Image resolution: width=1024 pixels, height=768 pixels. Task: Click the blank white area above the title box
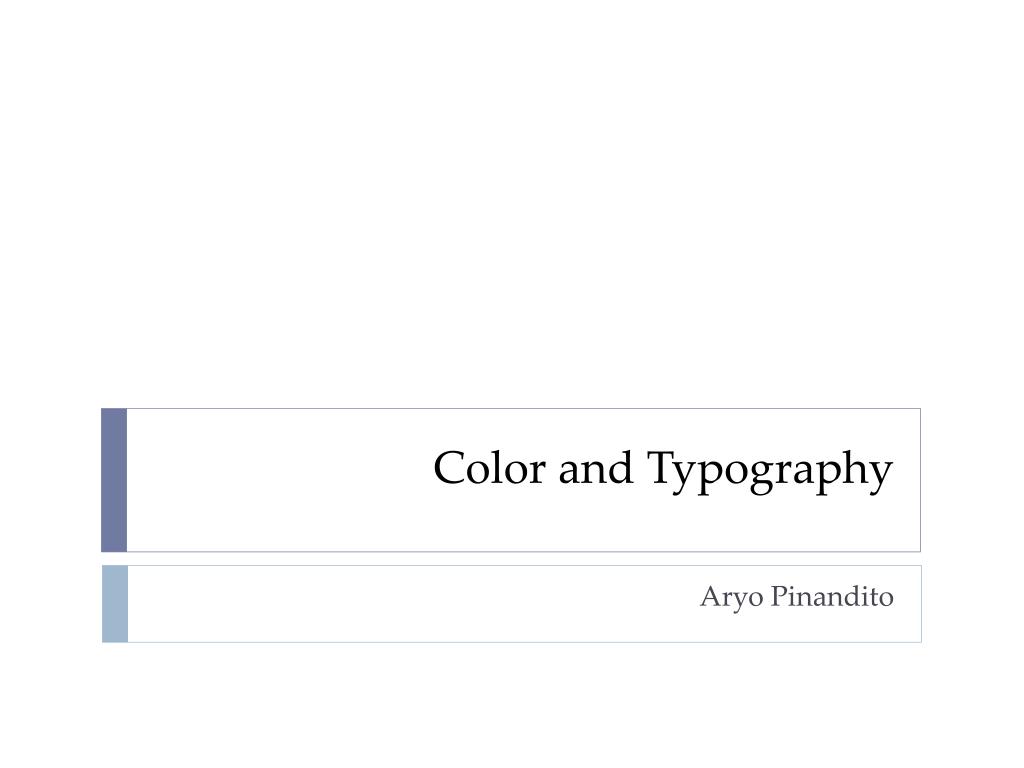pos(512,196)
